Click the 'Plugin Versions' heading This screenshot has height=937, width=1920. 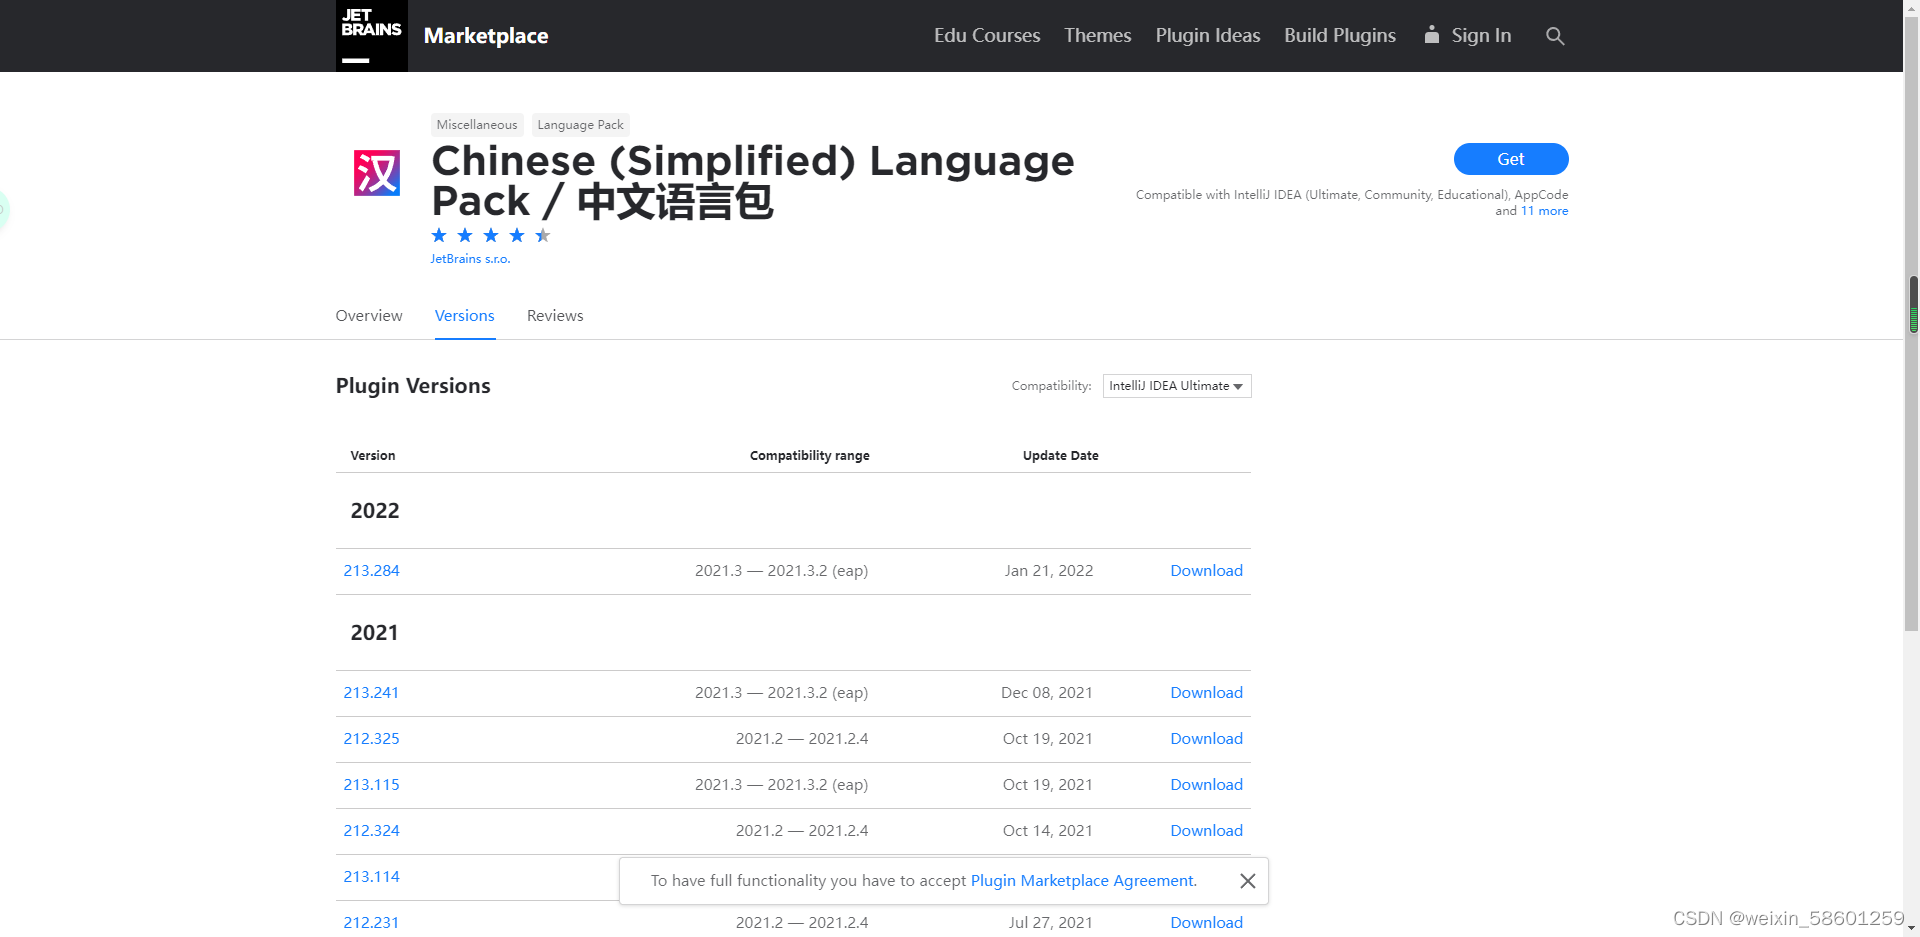tap(413, 386)
